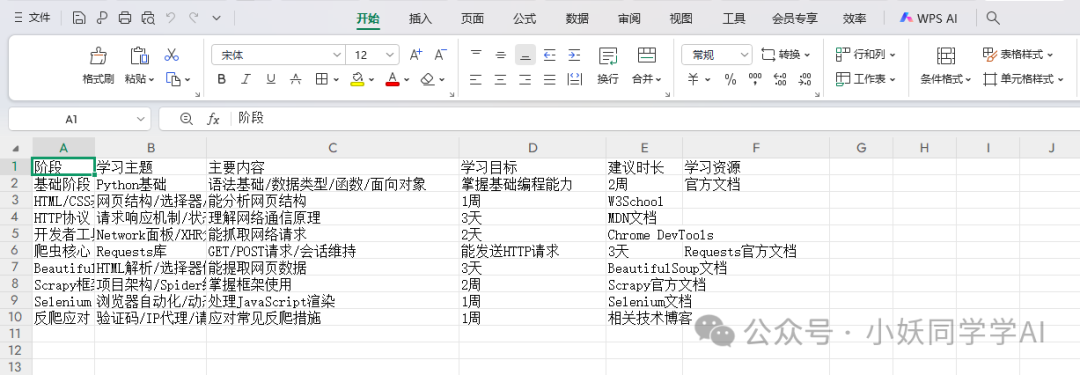Click the Cut scissors icon
1080x375 pixels.
point(172,54)
